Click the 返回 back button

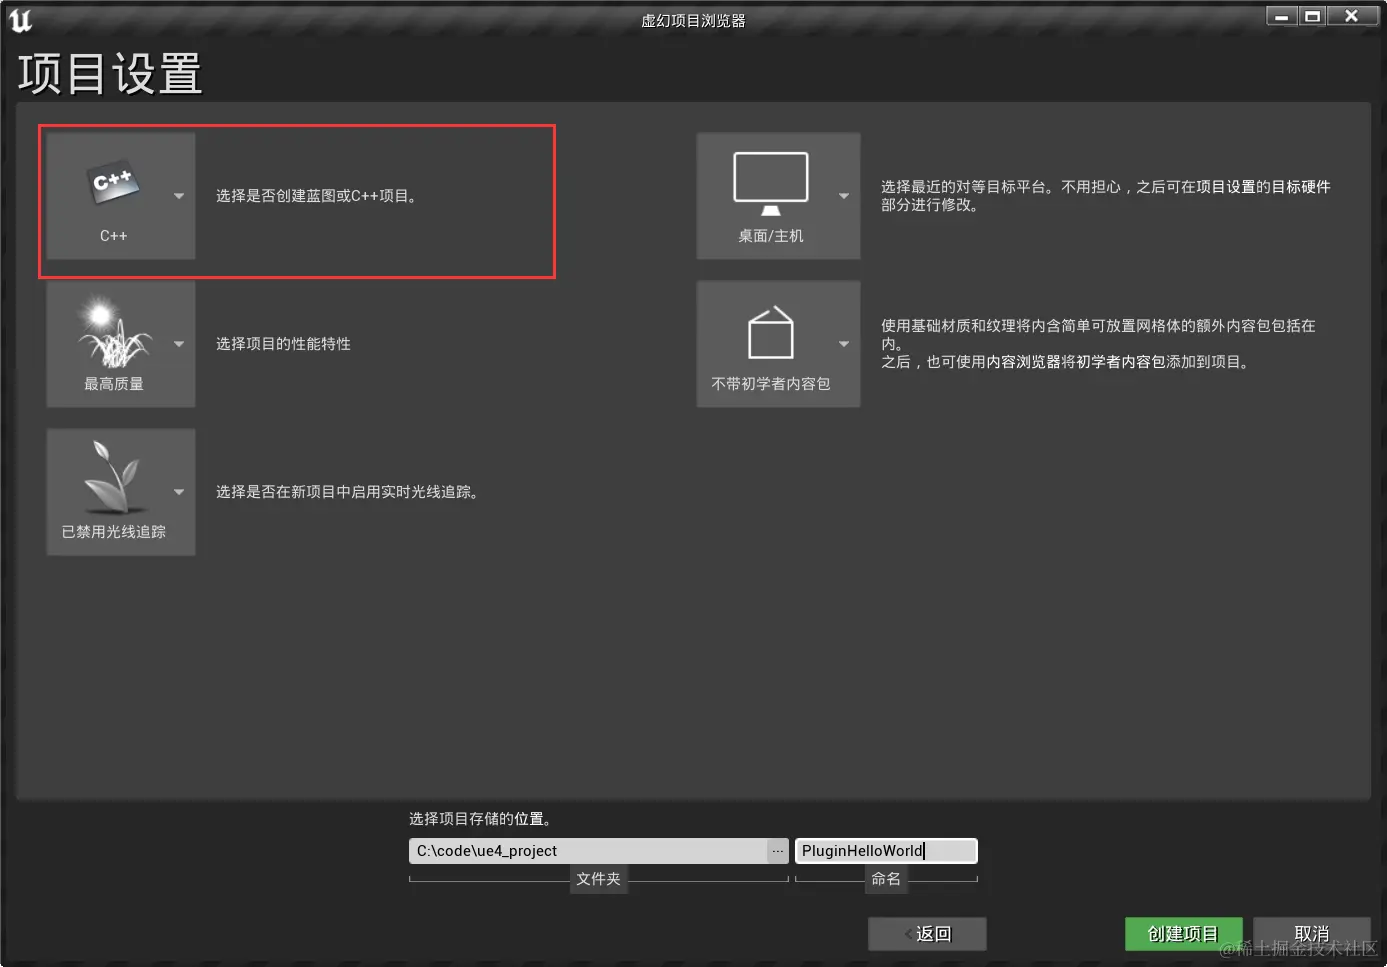[926, 933]
